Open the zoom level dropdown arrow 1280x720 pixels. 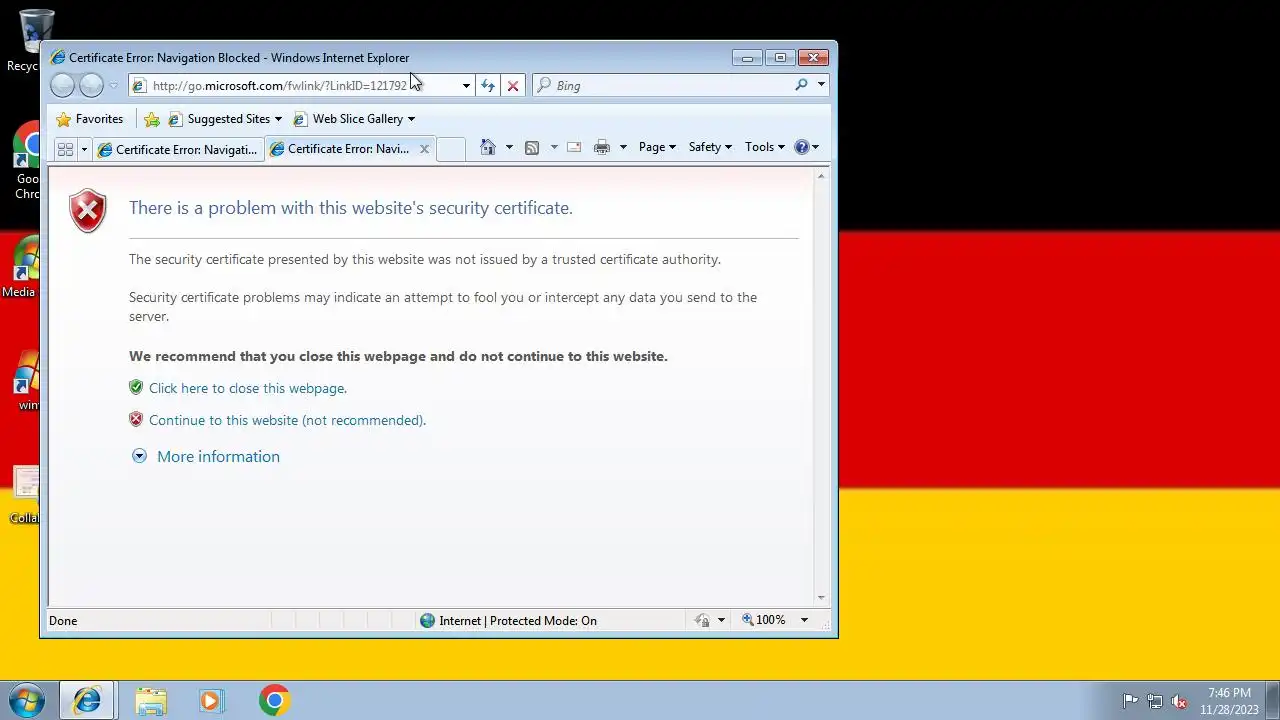[804, 620]
